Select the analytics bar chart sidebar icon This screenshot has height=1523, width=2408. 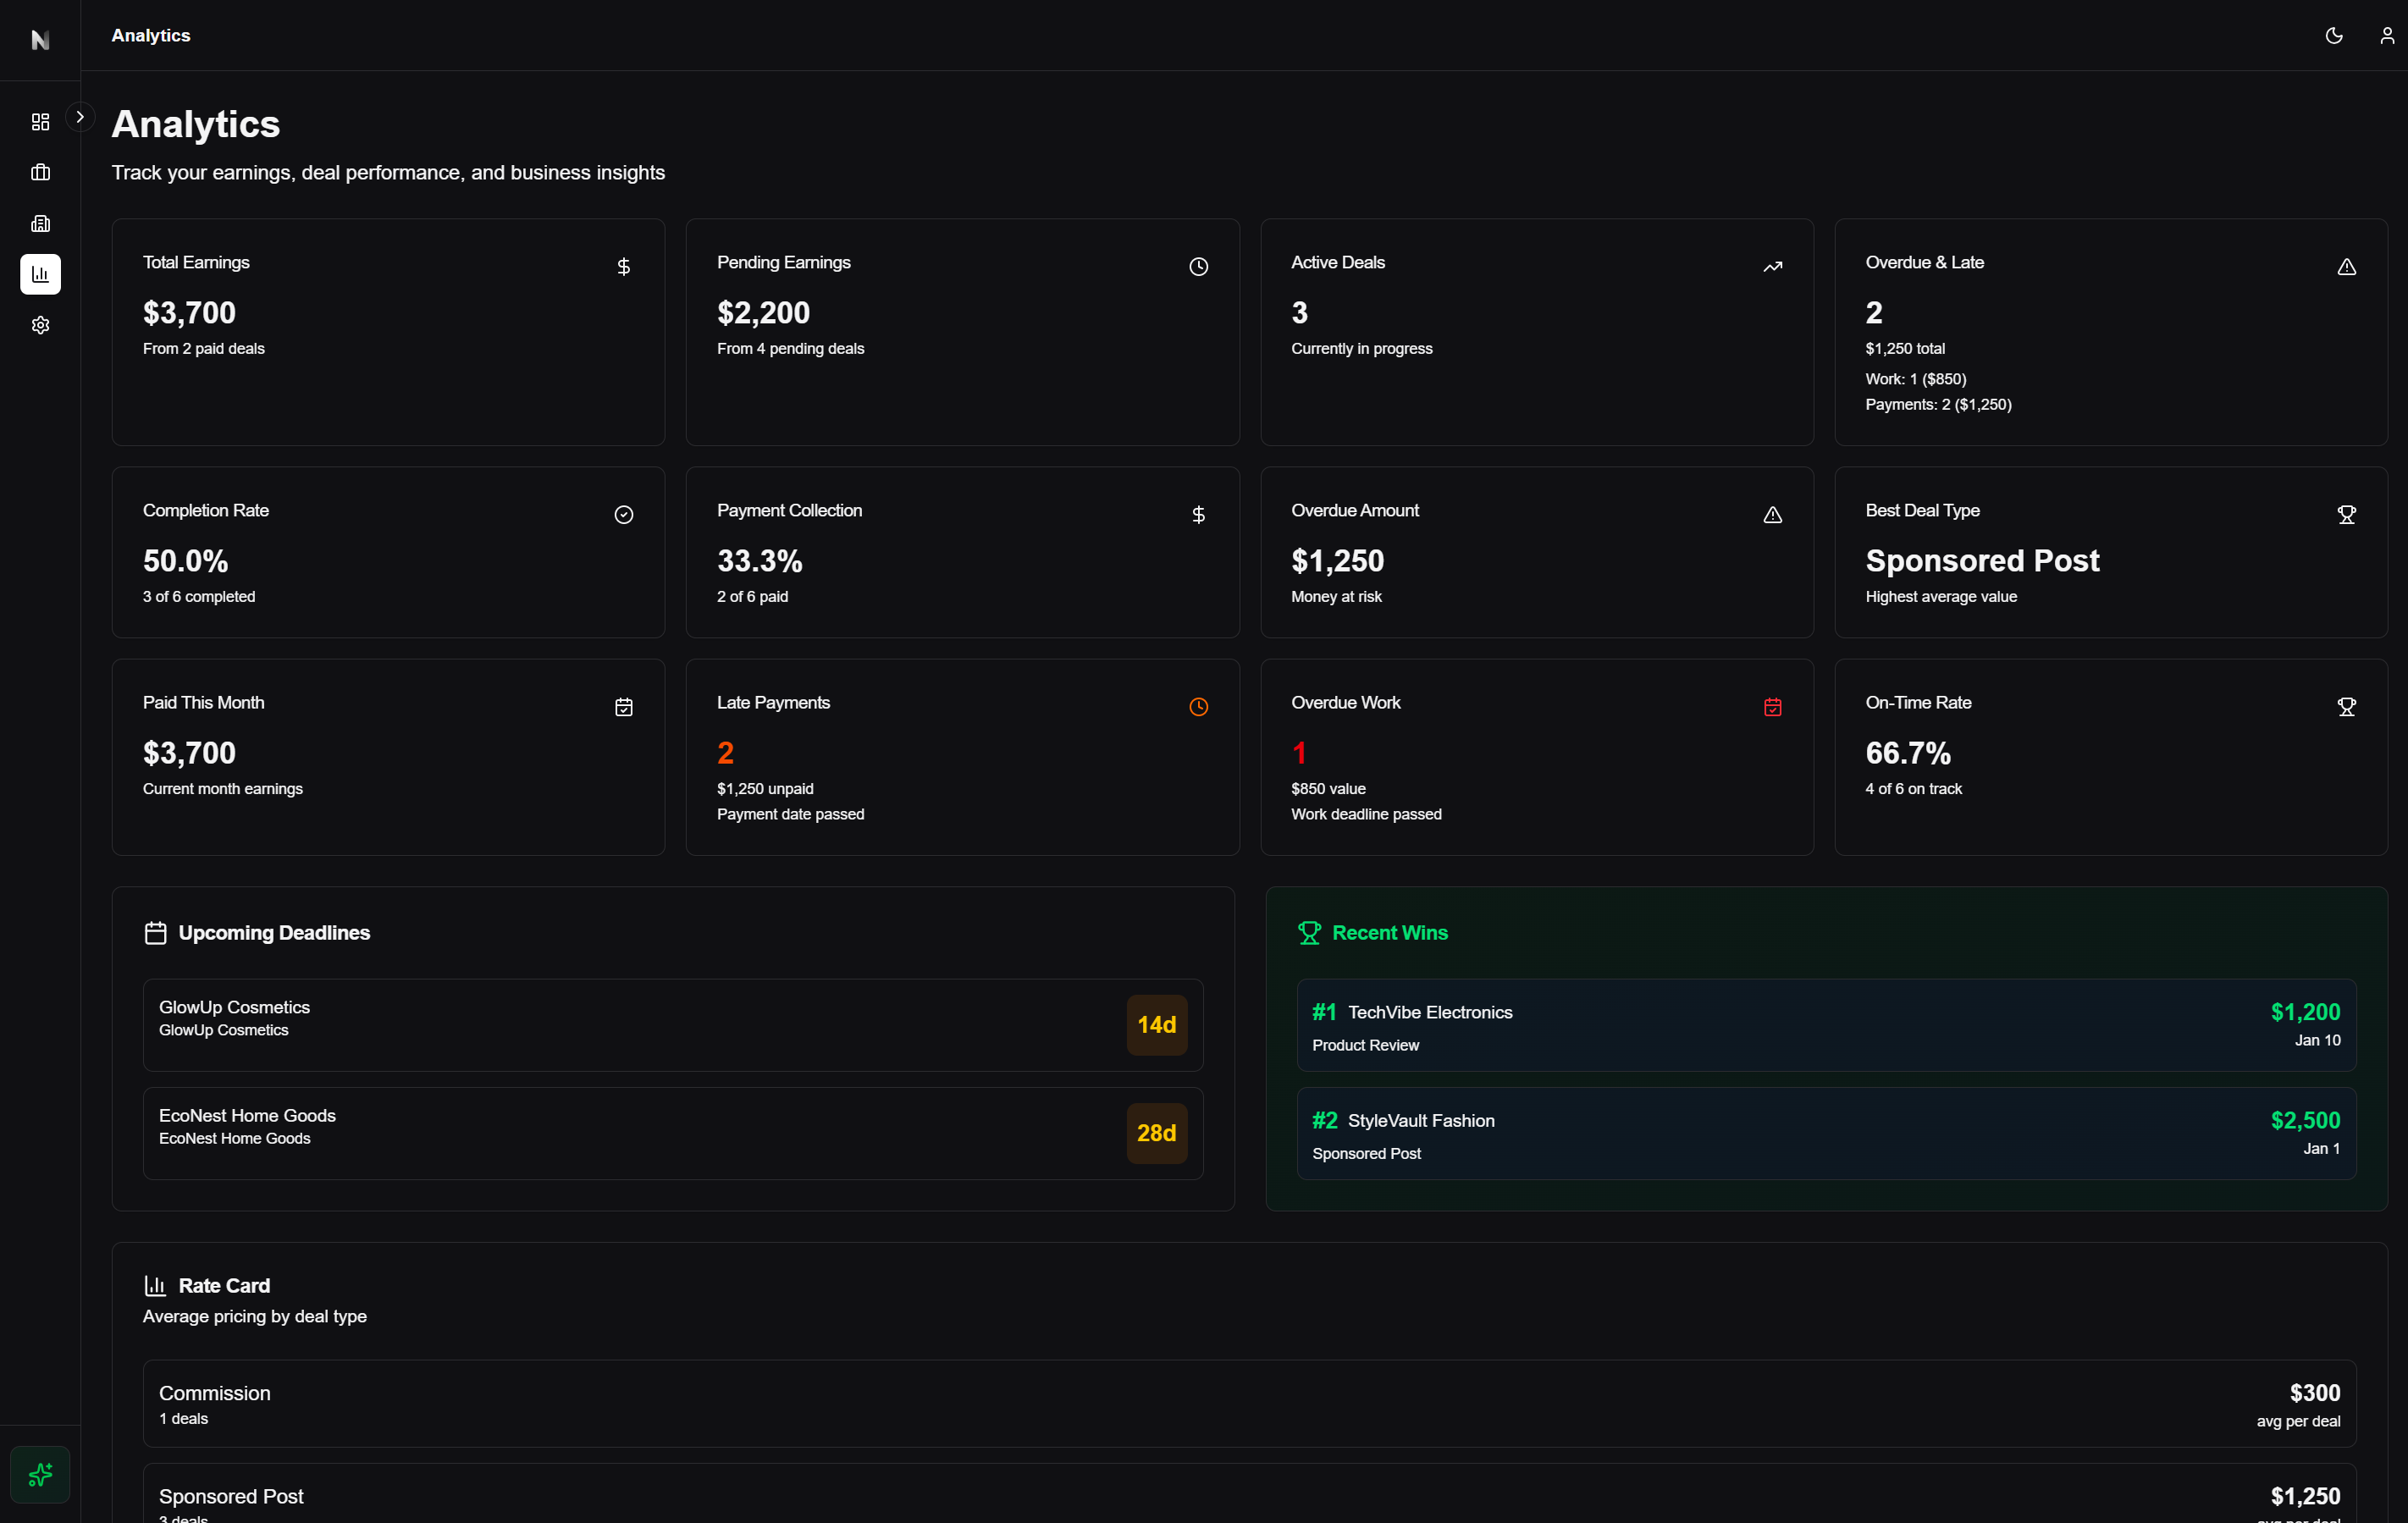click(x=40, y=274)
